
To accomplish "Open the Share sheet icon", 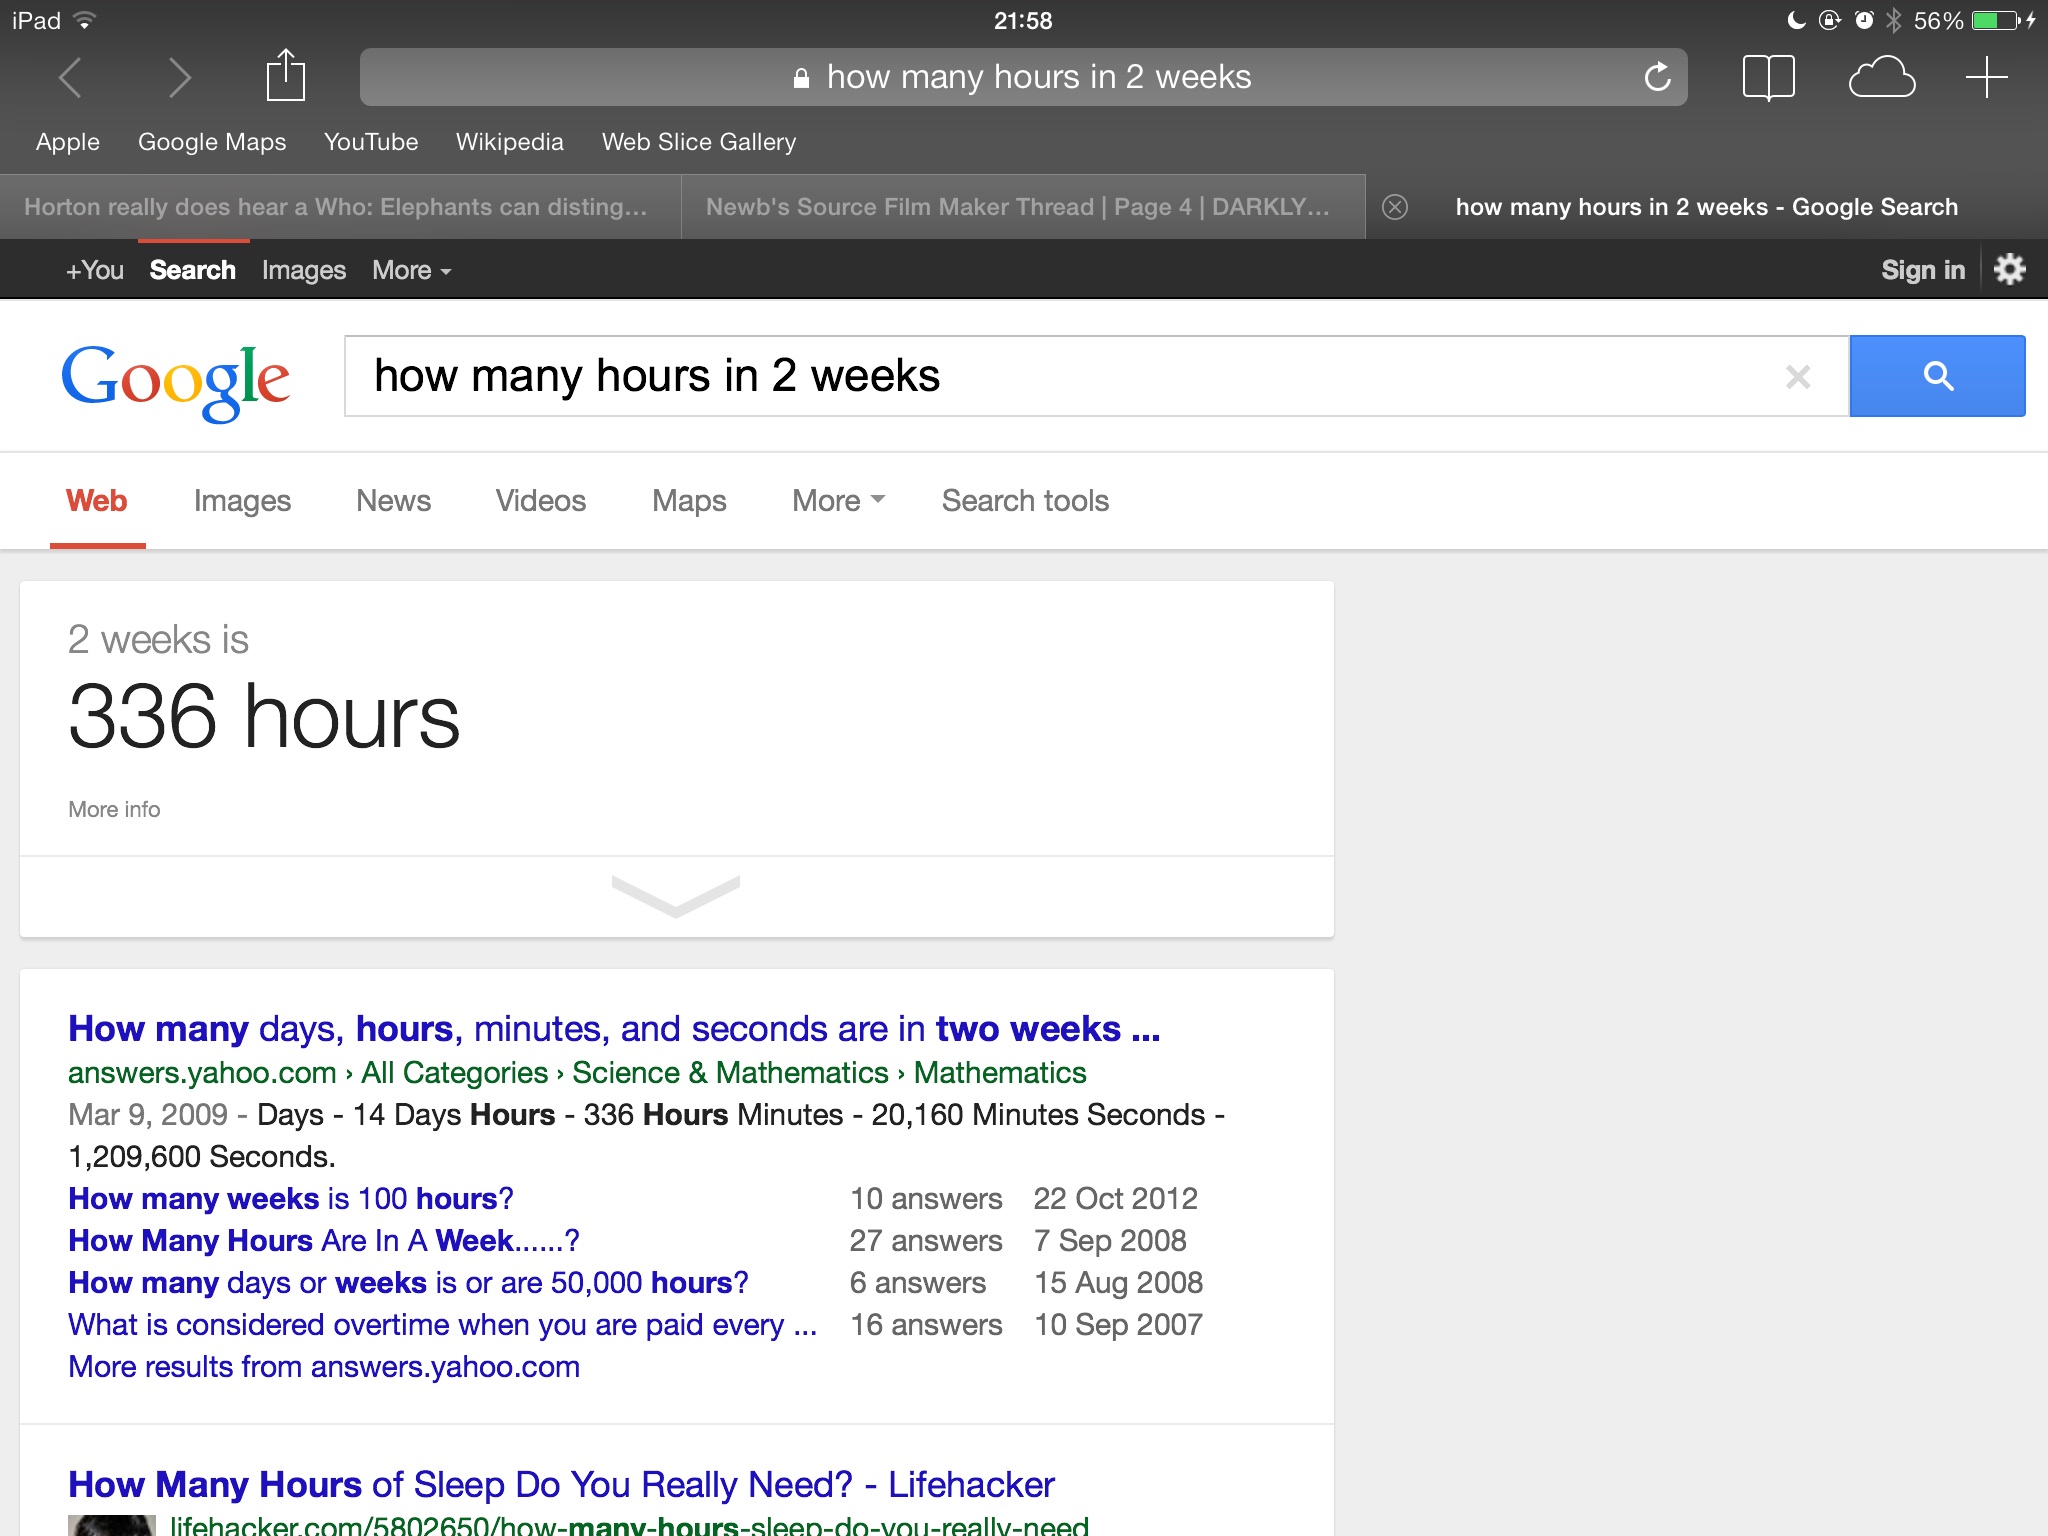I will coord(285,76).
